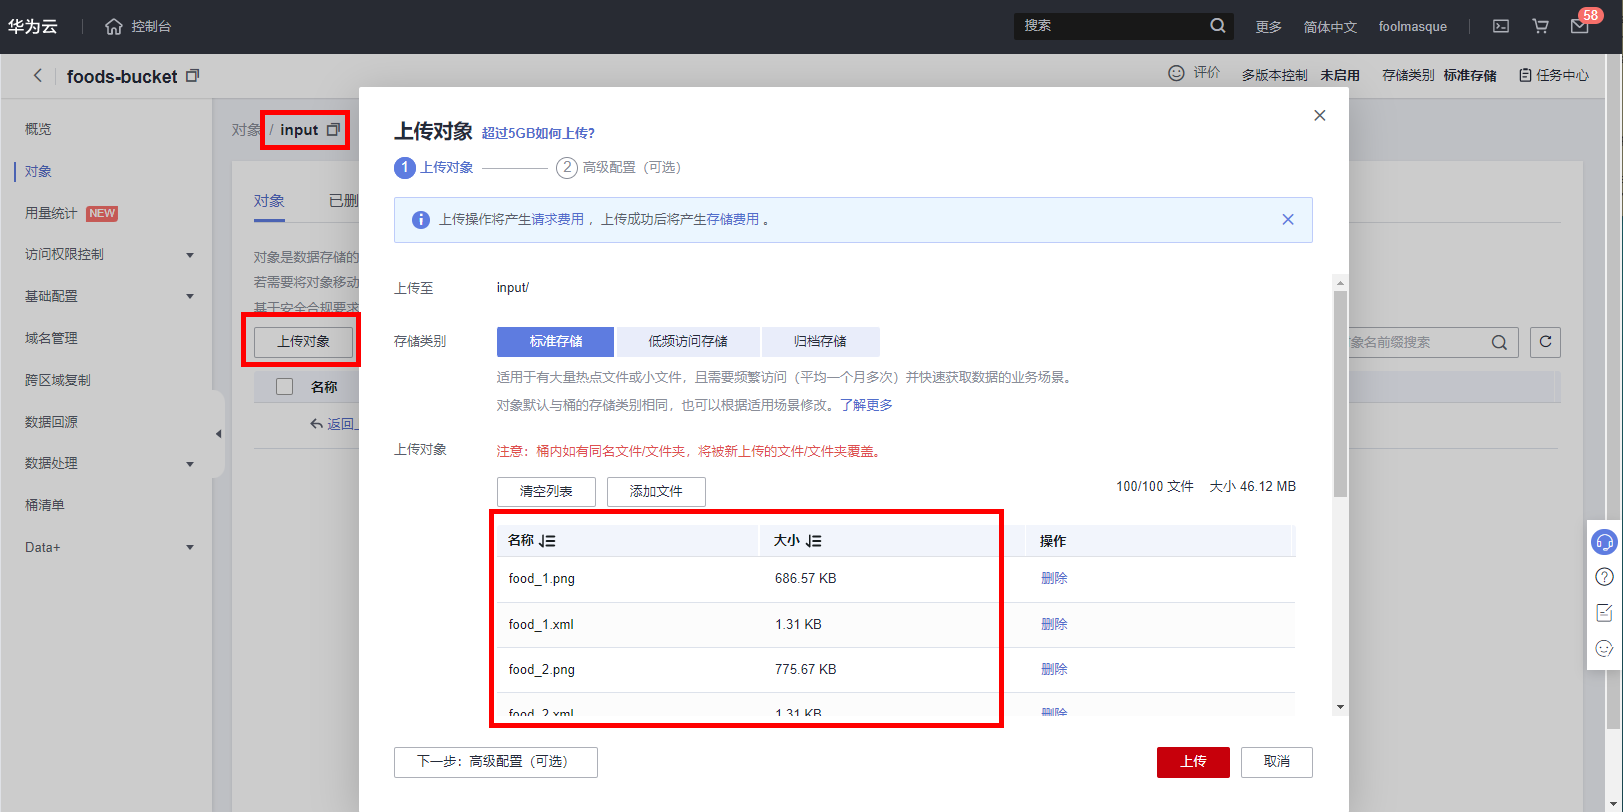Click the red 上传 button
1623x812 pixels.
coord(1193,762)
